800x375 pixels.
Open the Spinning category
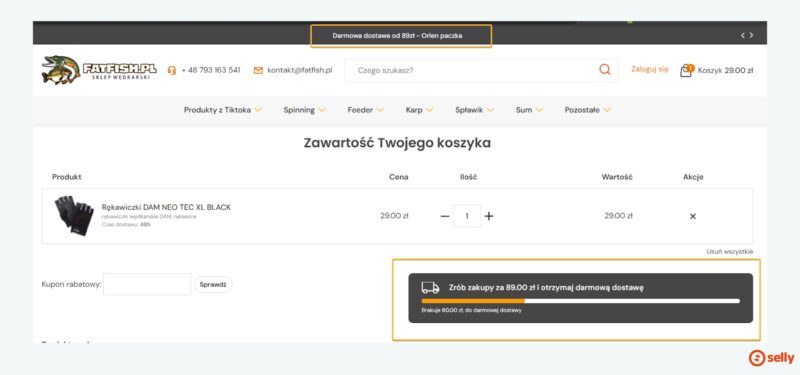pyautogui.click(x=299, y=110)
